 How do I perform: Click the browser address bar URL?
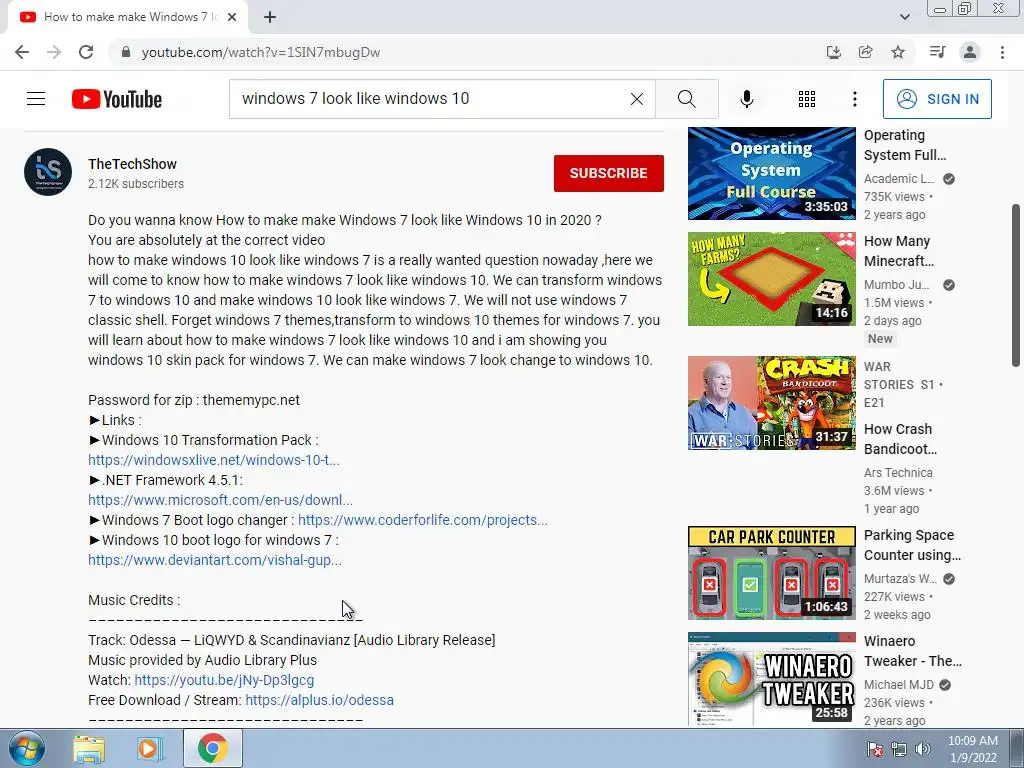(x=261, y=52)
